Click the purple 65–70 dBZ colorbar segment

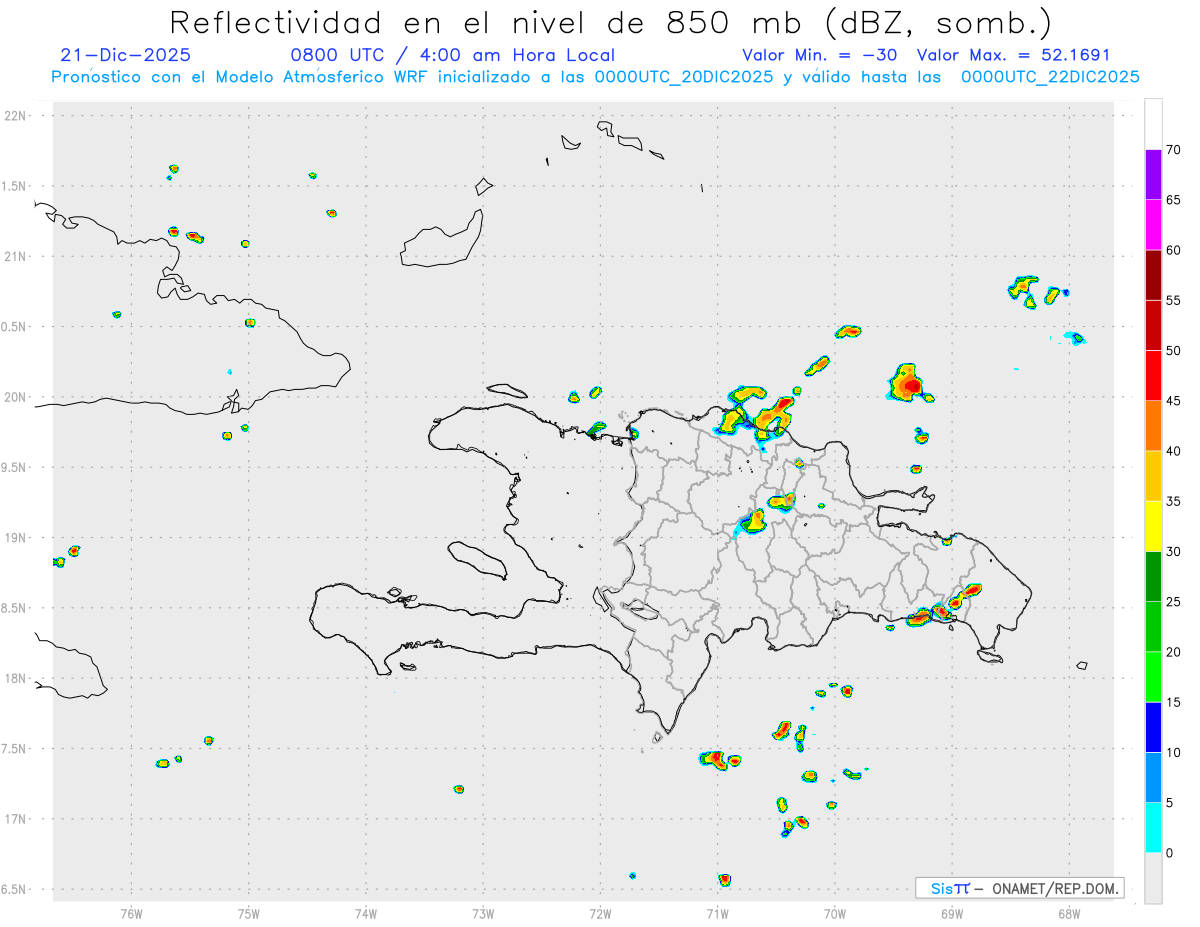1153,175
